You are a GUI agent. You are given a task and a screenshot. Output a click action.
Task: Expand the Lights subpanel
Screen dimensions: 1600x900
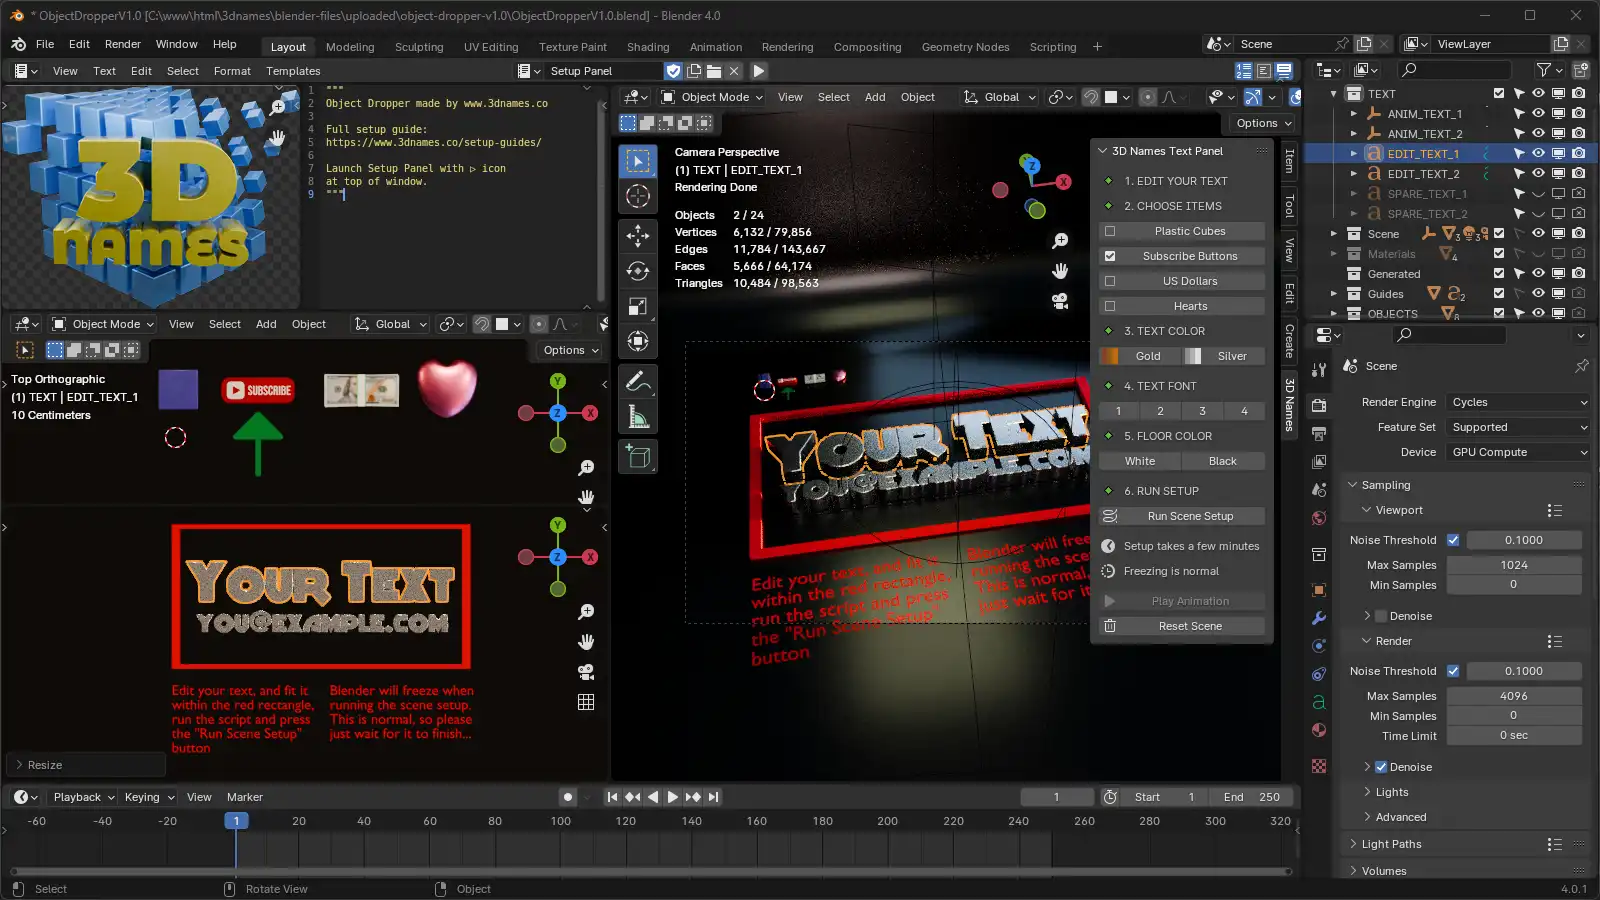[1391, 792]
